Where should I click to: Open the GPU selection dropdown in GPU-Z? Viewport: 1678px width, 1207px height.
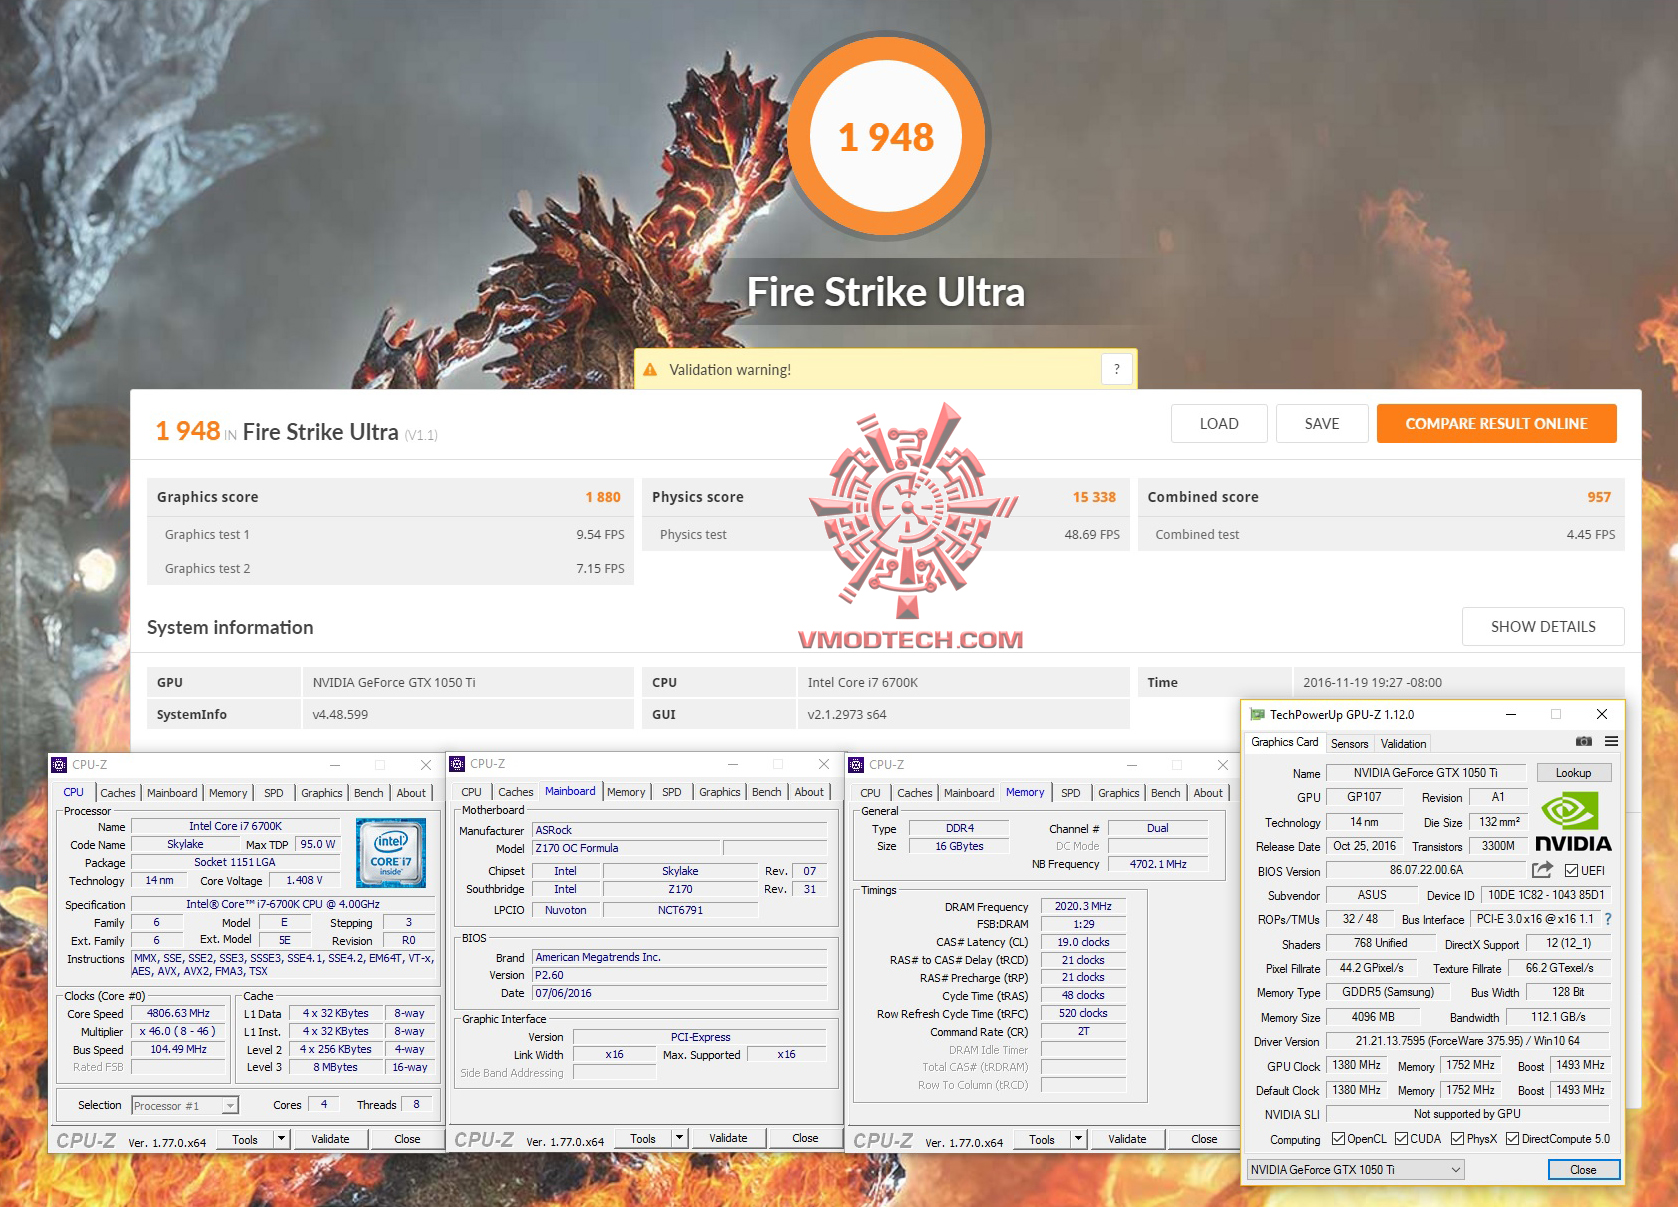[x=1355, y=1170]
